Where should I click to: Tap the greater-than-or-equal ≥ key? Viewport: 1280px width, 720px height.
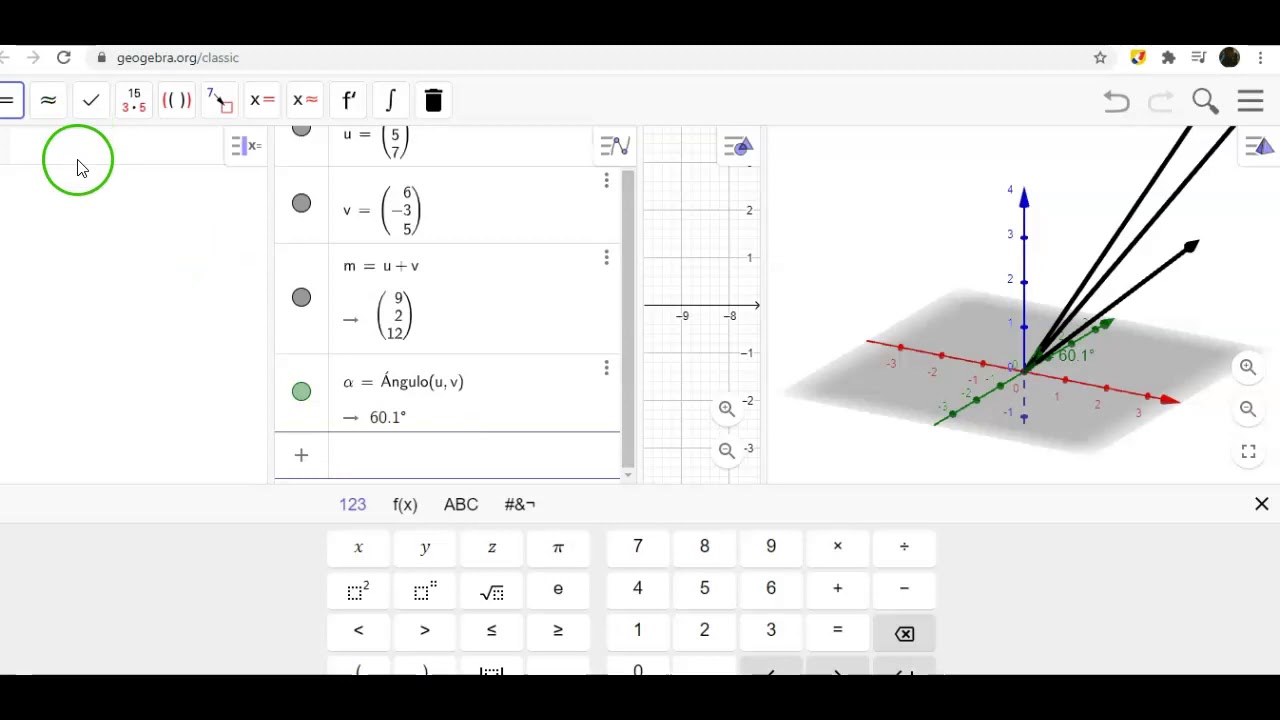558,631
